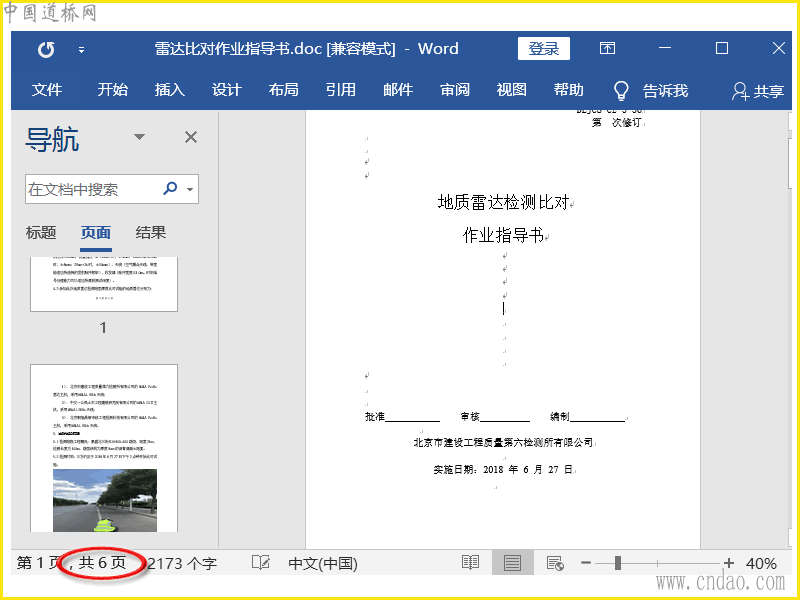Viewport: 800px width, 600px height.
Task: Click the 共享 share button
Action: (x=757, y=91)
